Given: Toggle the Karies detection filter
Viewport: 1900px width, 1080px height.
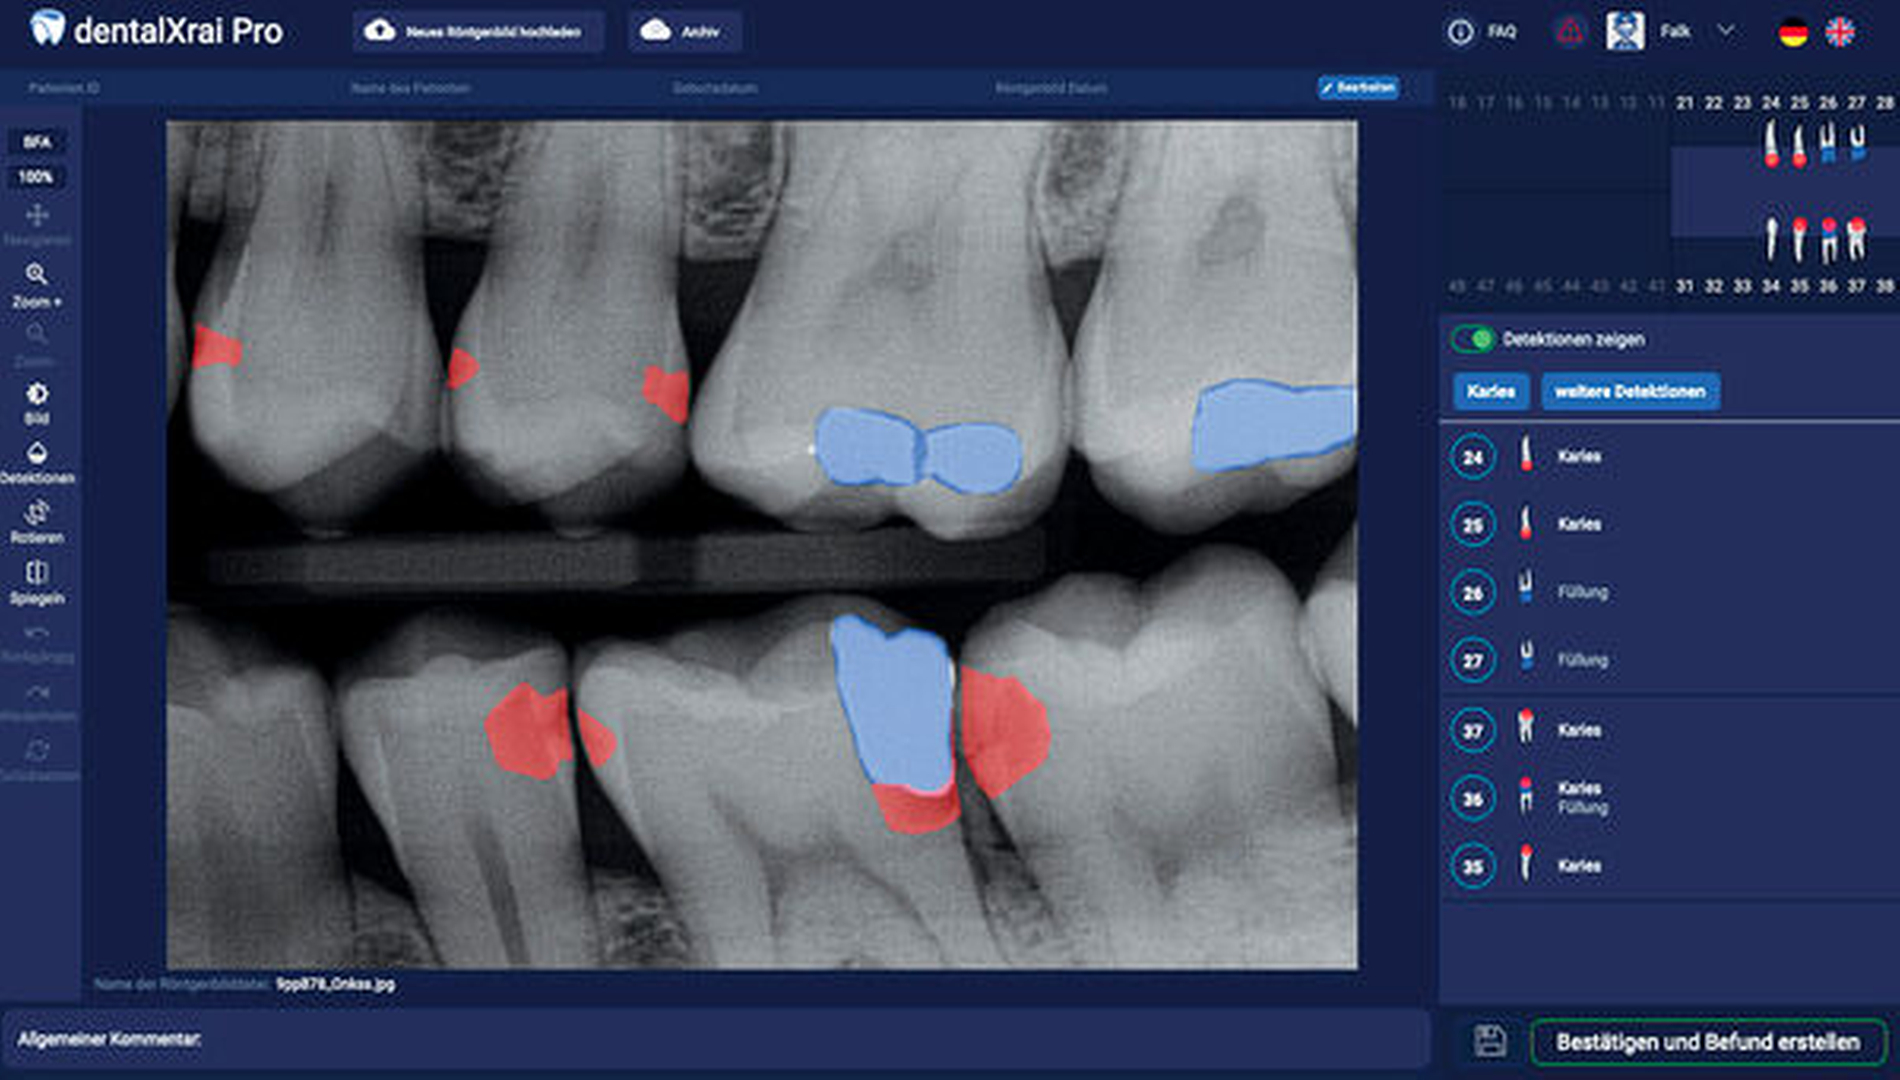Looking at the screenshot, I should [1490, 391].
